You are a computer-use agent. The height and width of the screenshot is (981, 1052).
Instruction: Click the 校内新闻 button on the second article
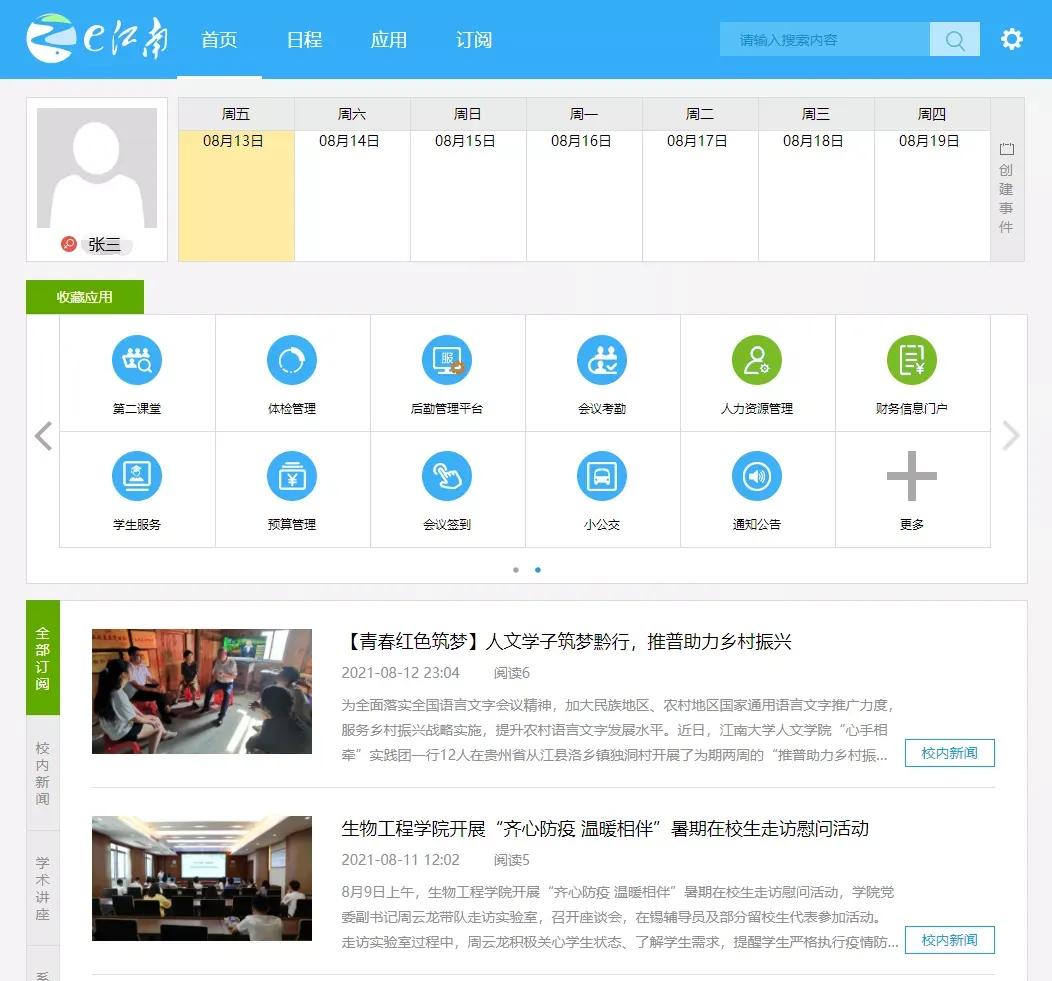[x=948, y=940]
